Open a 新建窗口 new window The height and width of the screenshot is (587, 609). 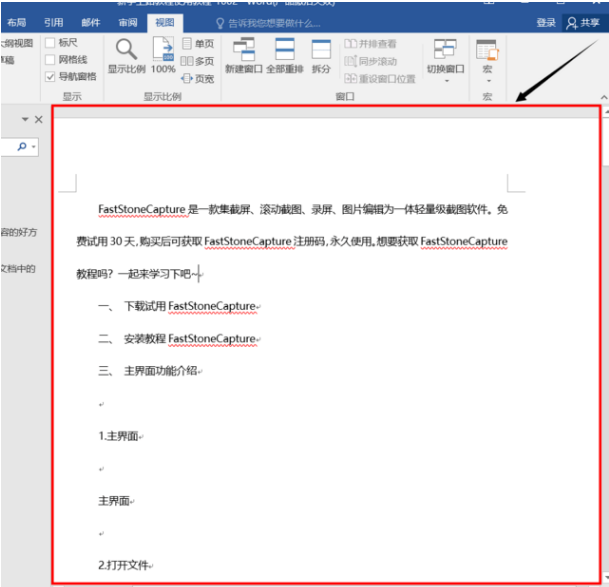244,56
